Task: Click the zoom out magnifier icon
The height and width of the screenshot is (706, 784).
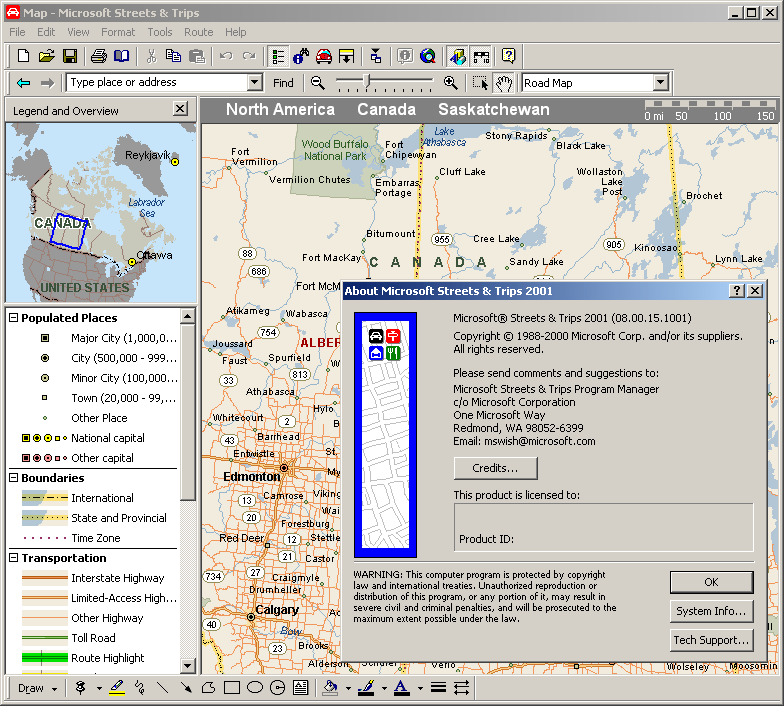Action: 318,83
